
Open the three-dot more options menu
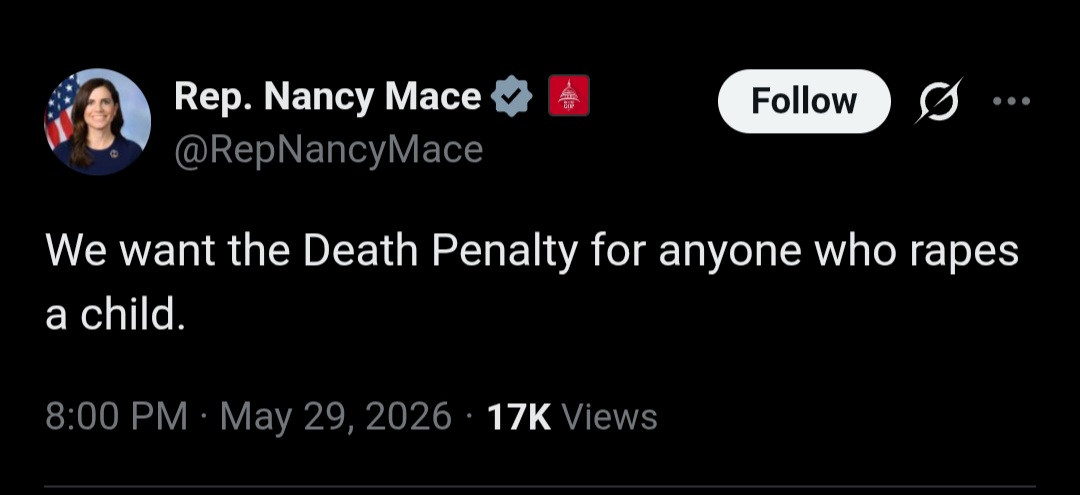1011,101
